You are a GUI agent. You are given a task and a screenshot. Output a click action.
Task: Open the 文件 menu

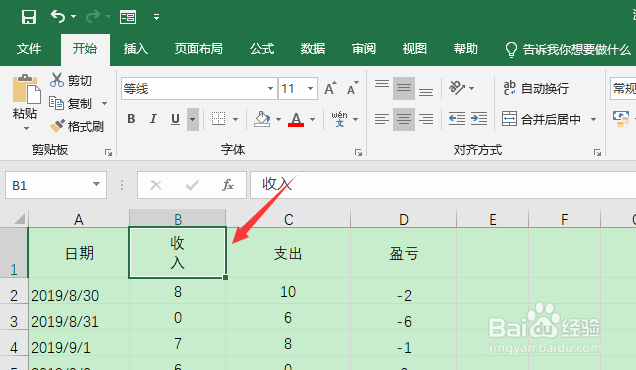coord(29,49)
